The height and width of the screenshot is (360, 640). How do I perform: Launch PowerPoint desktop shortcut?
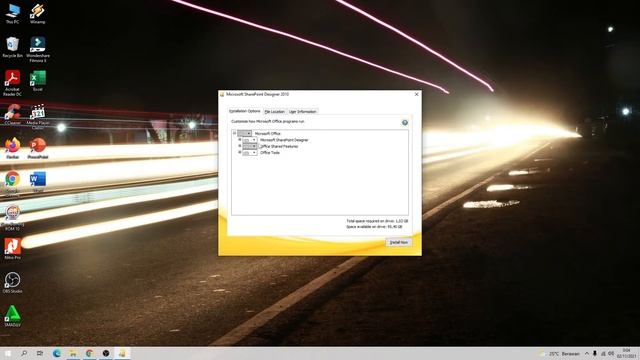(x=38, y=148)
